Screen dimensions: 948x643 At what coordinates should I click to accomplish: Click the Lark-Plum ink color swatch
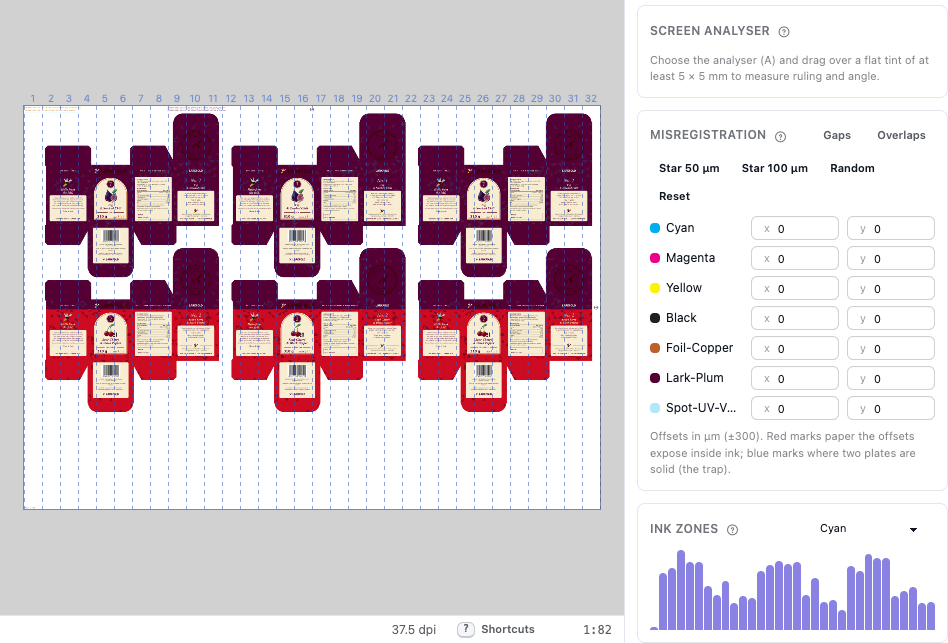[x=655, y=378]
